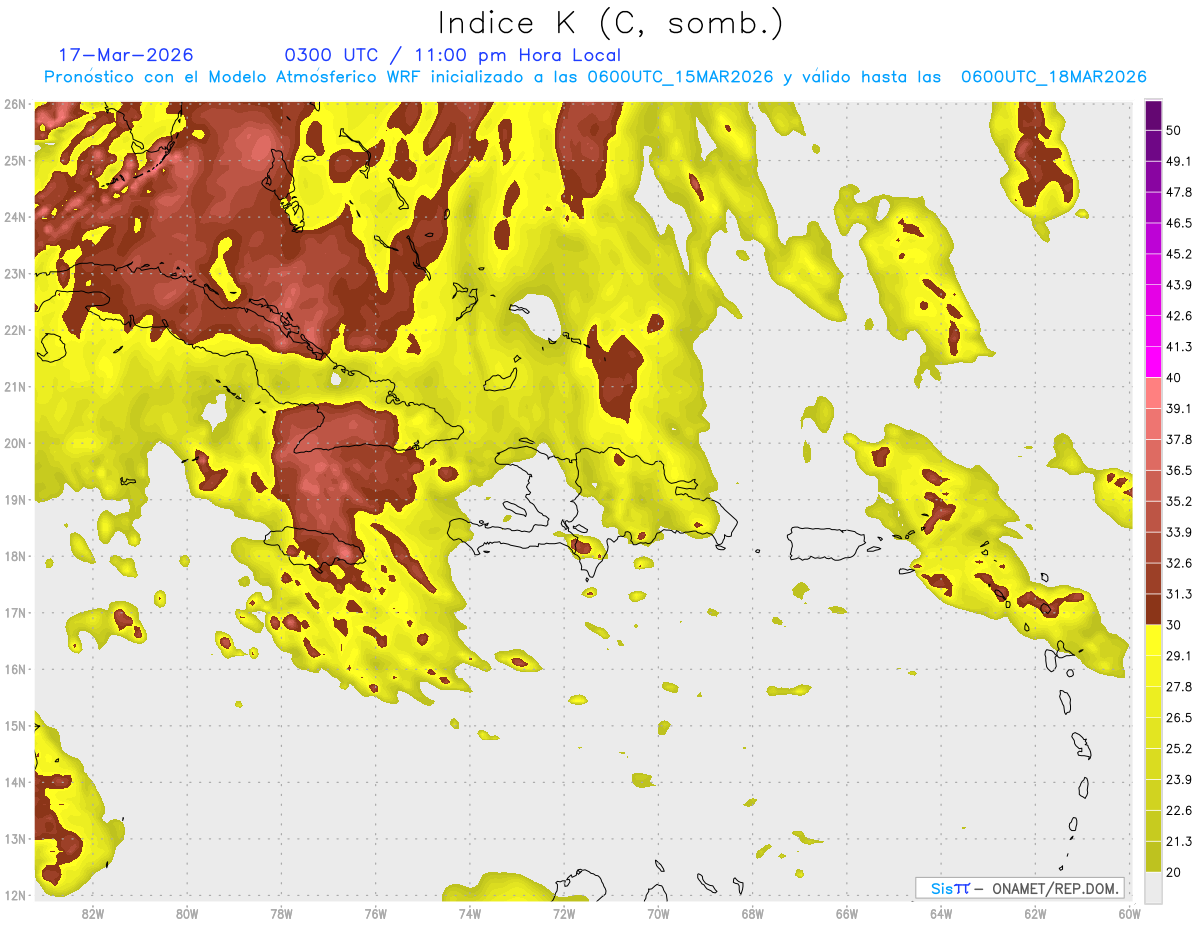Click the "42.6" color scale label
This screenshot has height=927, width=1200.
click(x=1179, y=316)
